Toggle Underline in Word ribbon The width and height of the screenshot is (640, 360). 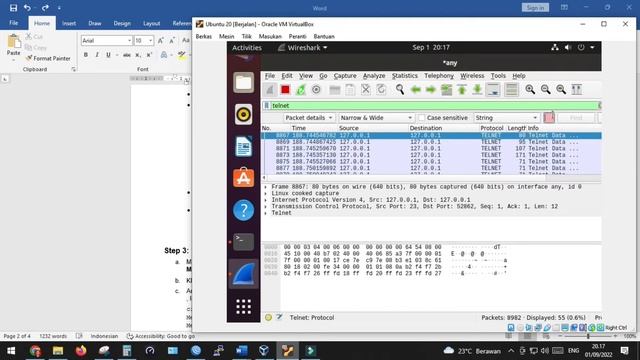[x=108, y=55]
